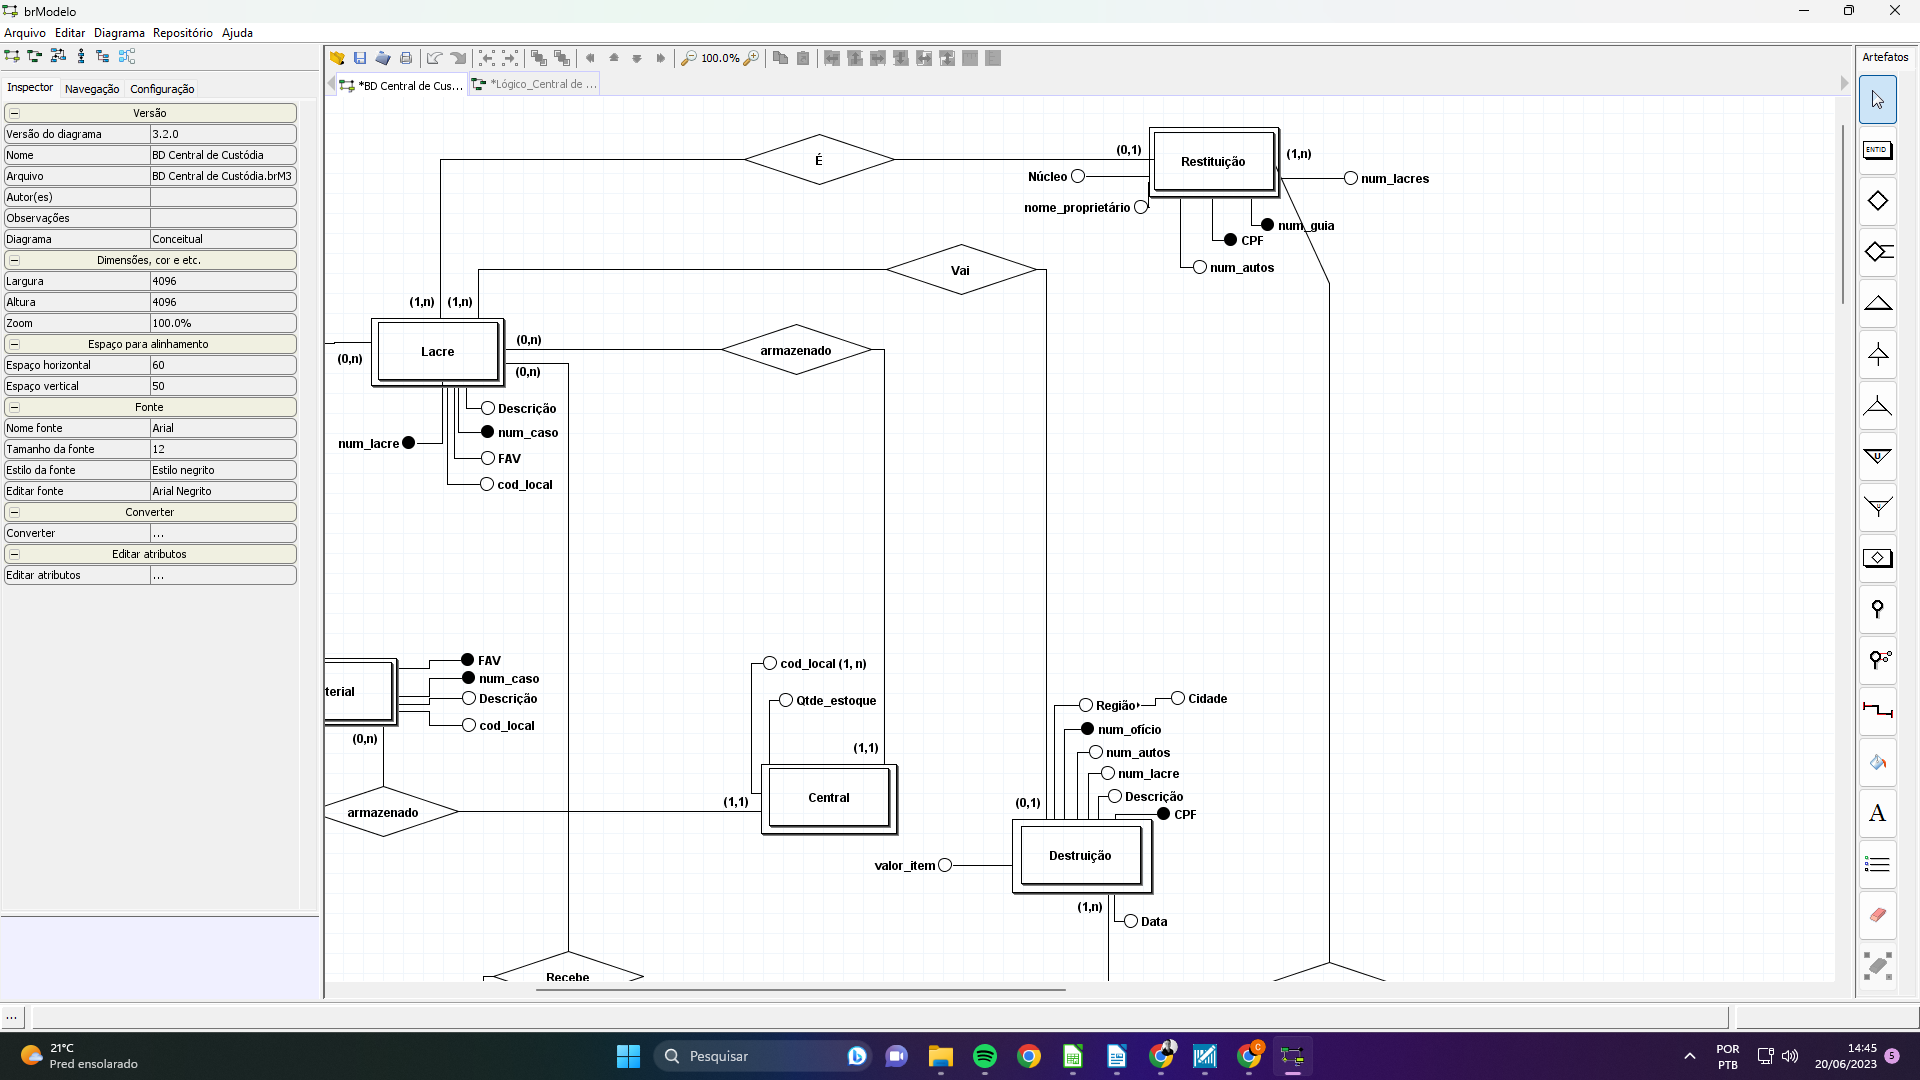Select the Destruição entity box
Screen dimensions: 1920x1080
click(1080, 856)
